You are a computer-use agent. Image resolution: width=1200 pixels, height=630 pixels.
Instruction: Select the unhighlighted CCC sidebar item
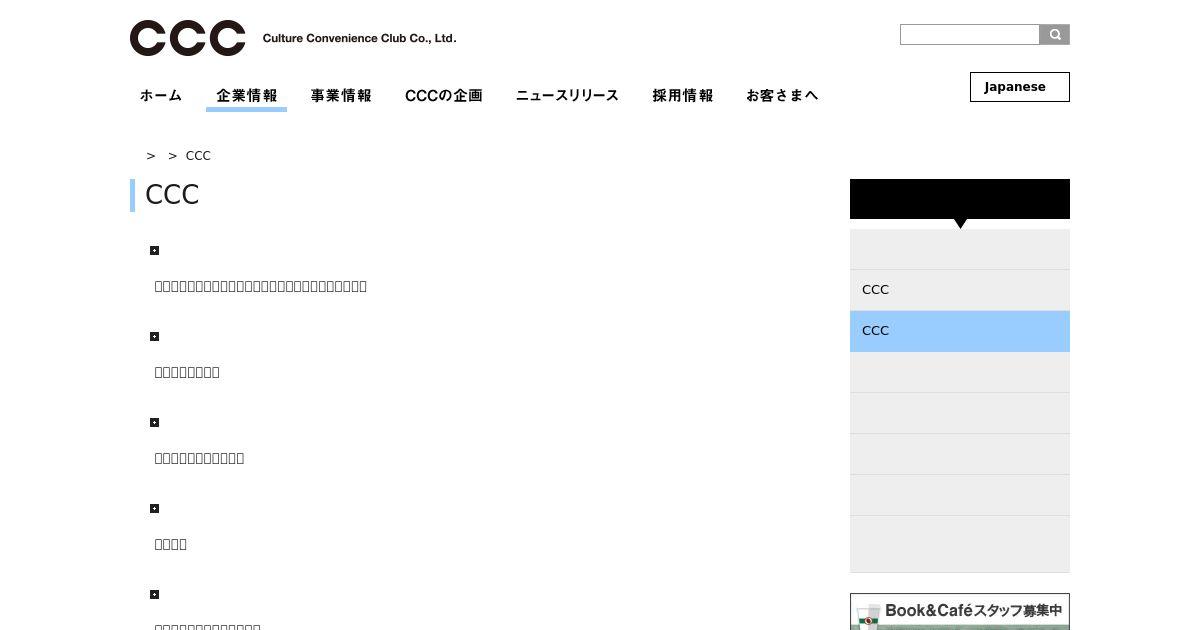pyautogui.click(x=960, y=290)
